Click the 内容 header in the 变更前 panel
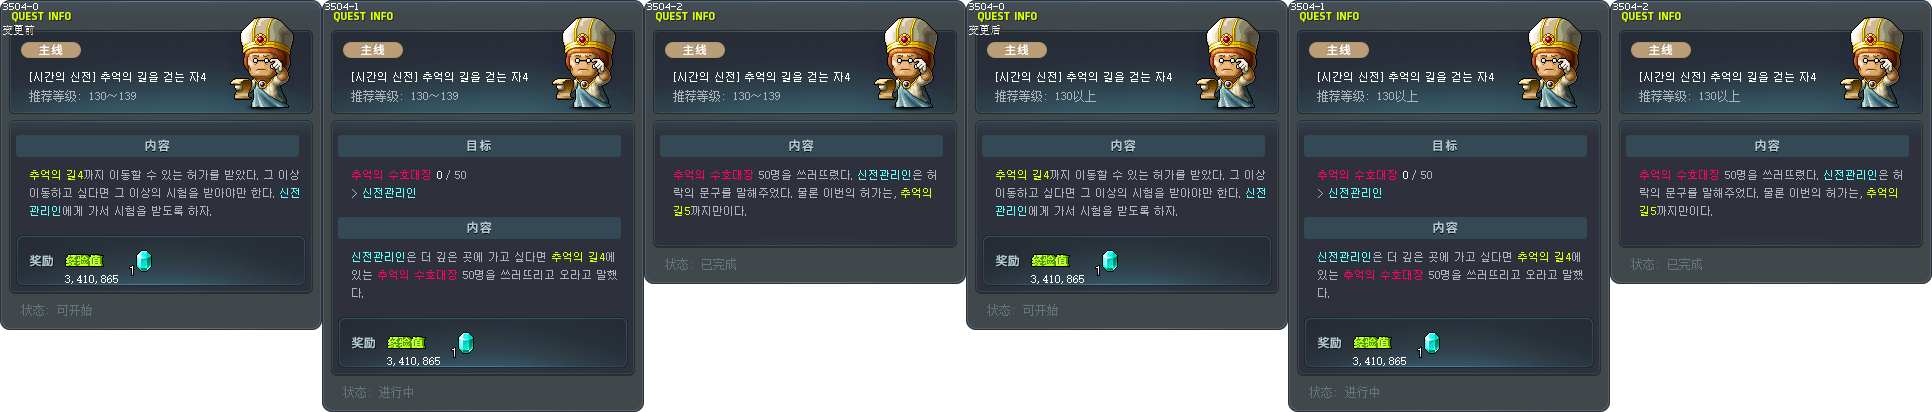Image resolution: width=1932 pixels, height=412 pixels. click(x=157, y=146)
